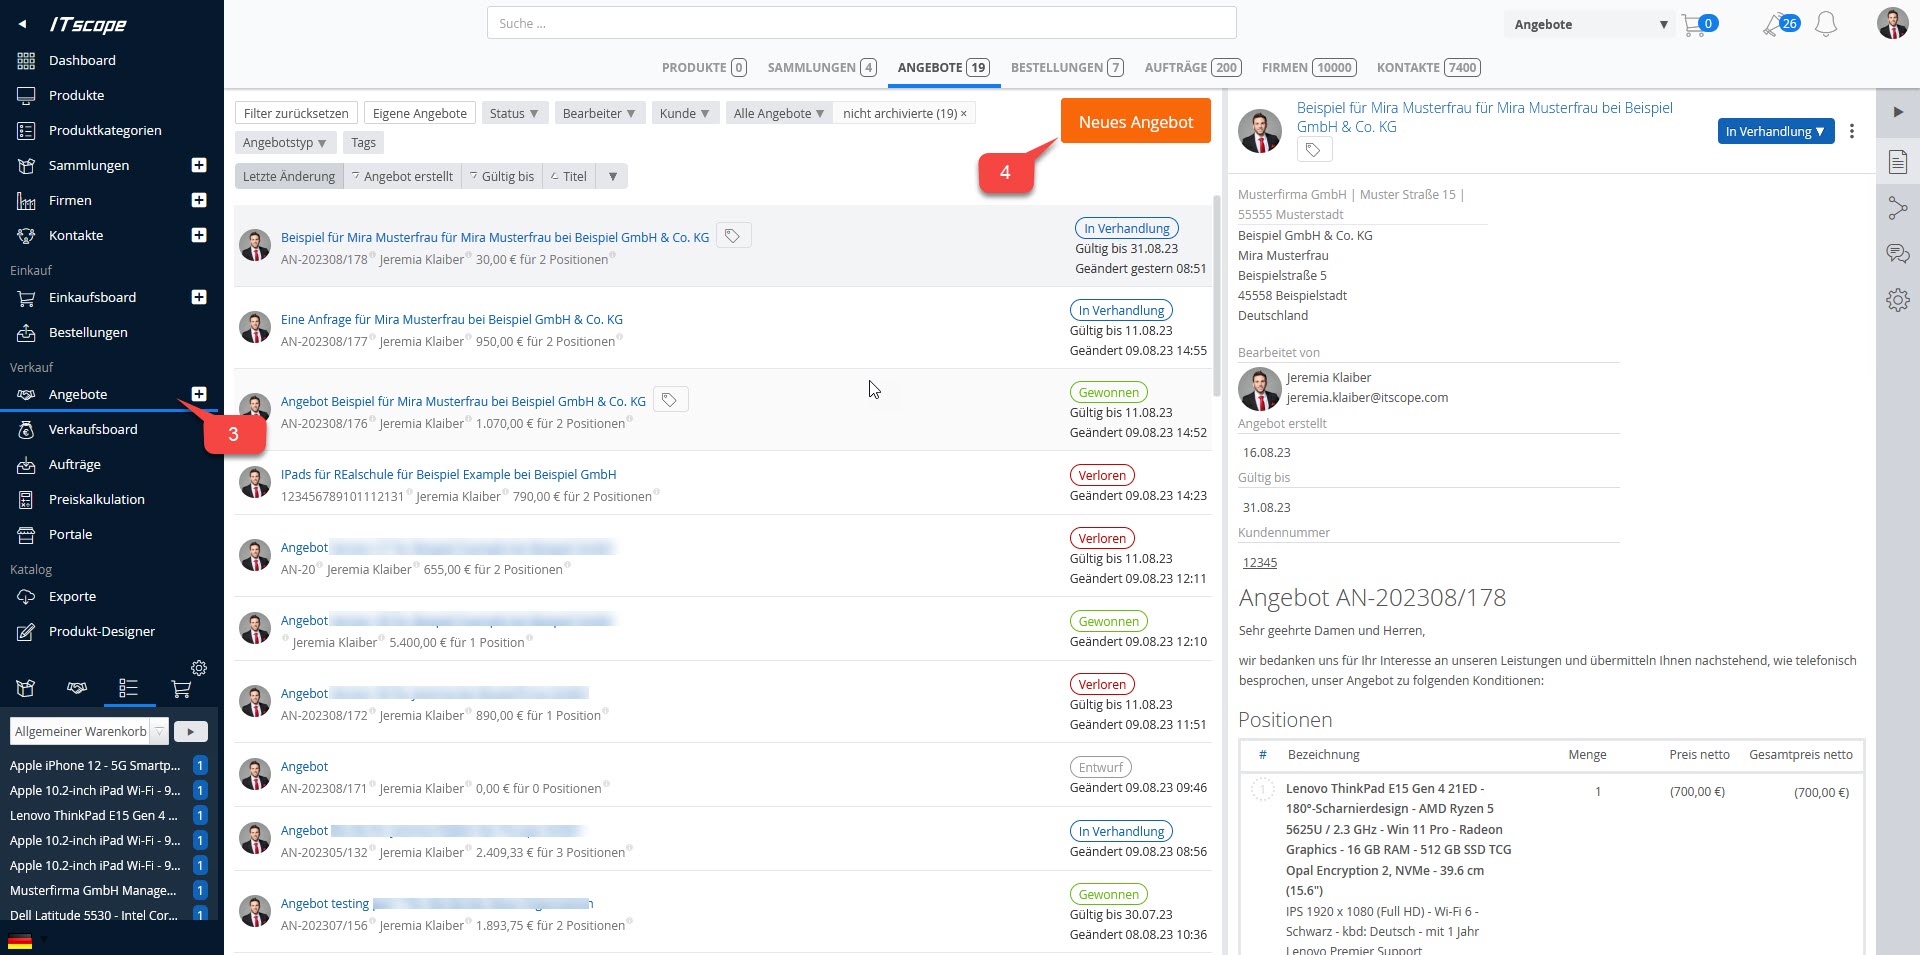Open notifications bell
The width and height of the screenshot is (1920, 955).
pos(1826,25)
